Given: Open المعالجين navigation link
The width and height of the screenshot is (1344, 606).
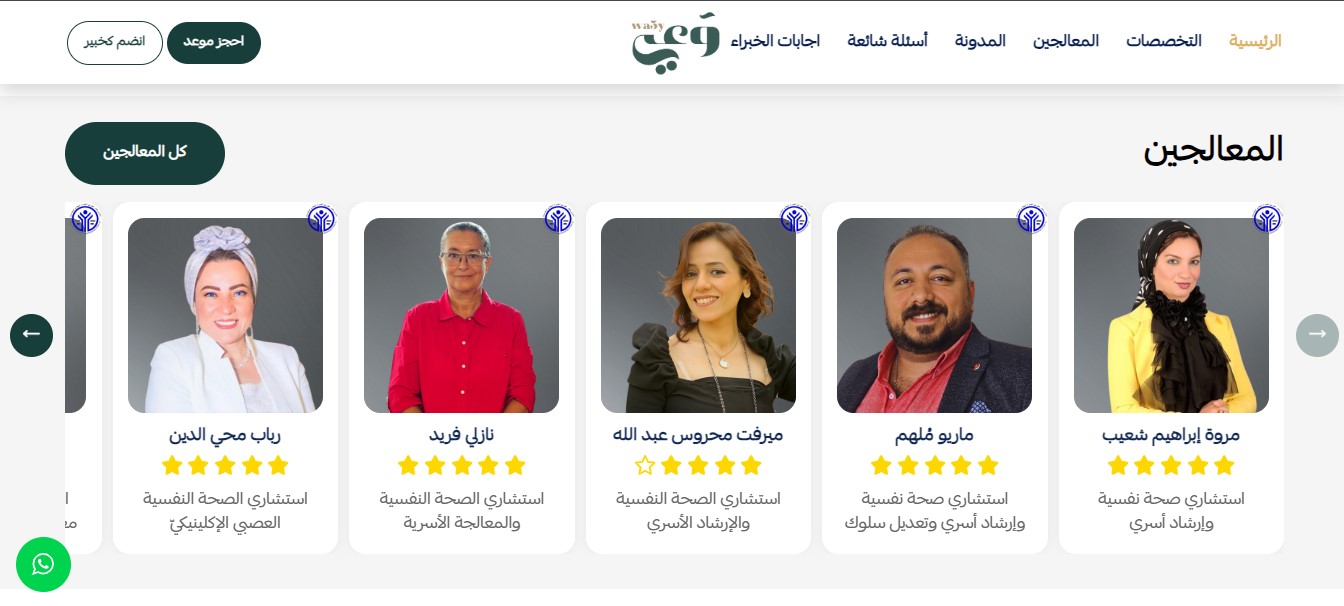Looking at the screenshot, I should [x=1066, y=41].
